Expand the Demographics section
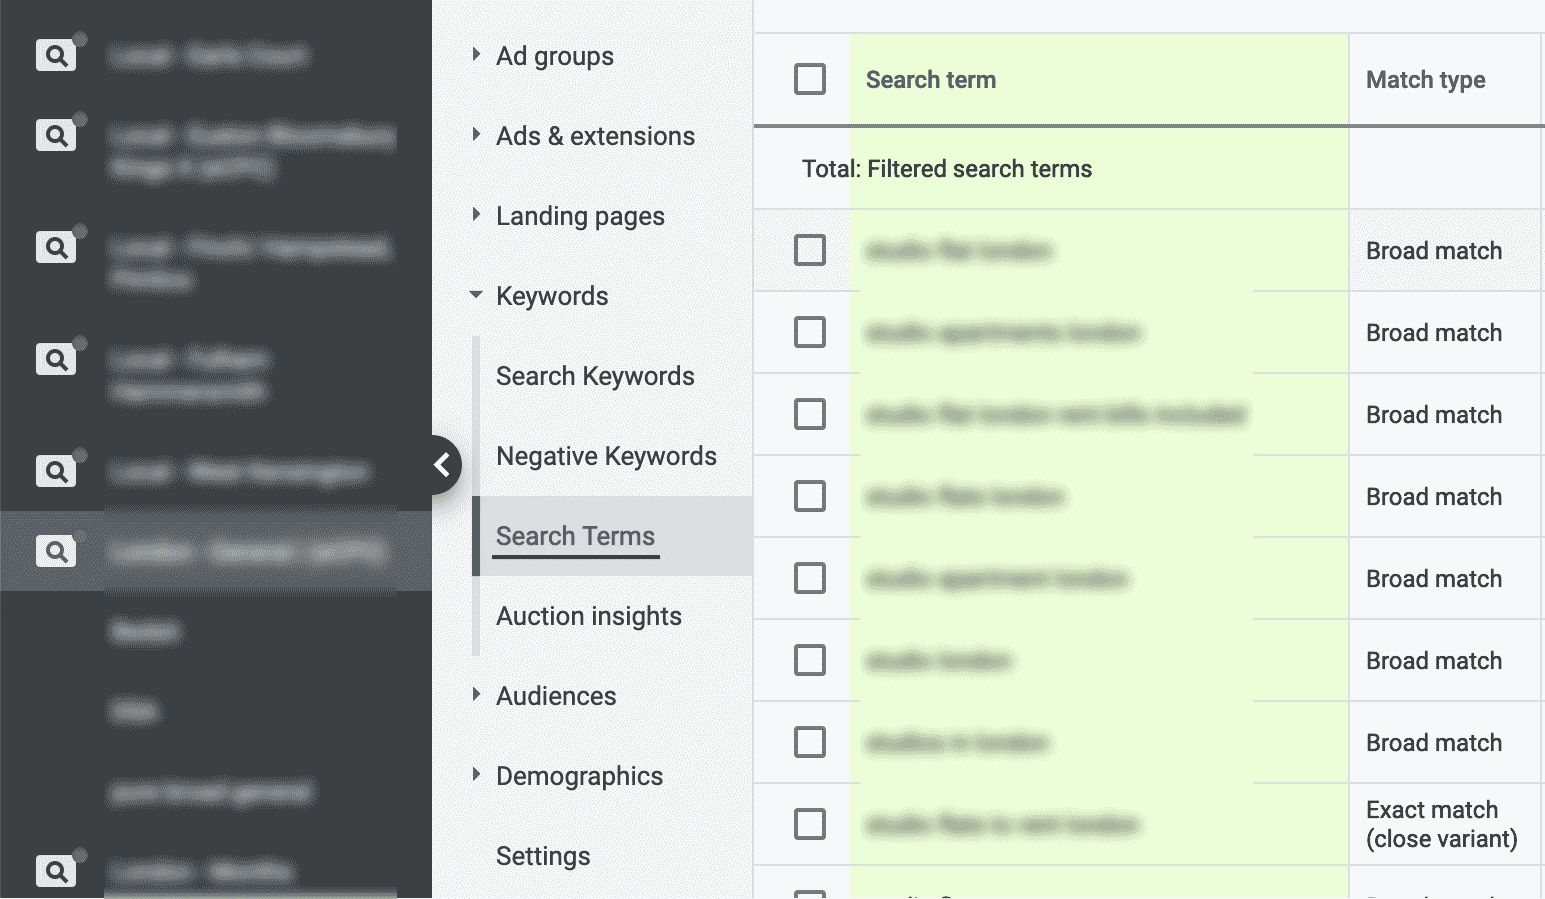The image size is (1545, 899). tap(579, 776)
